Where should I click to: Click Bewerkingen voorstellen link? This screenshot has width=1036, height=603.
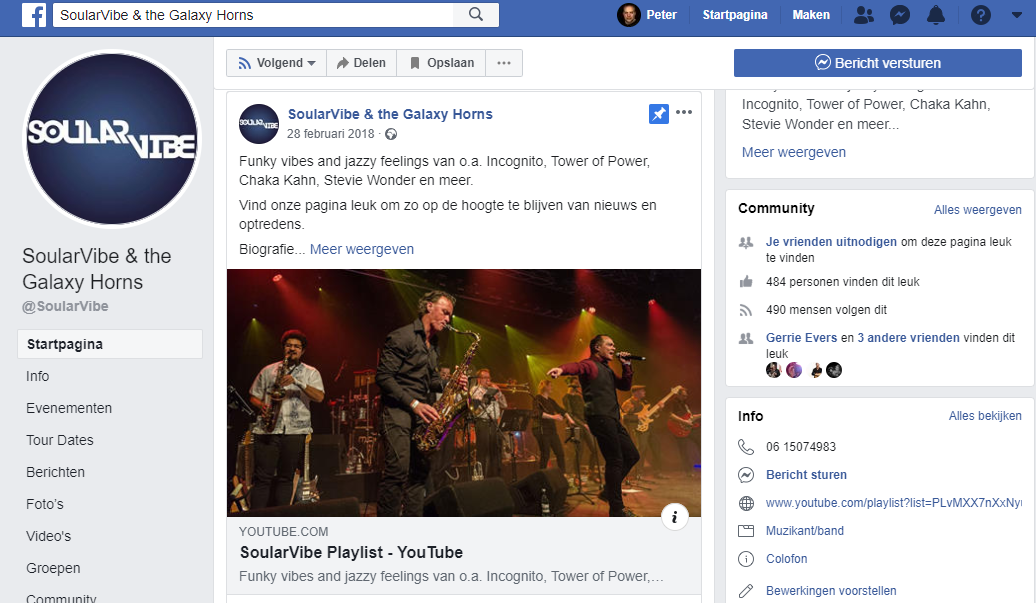click(831, 591)
